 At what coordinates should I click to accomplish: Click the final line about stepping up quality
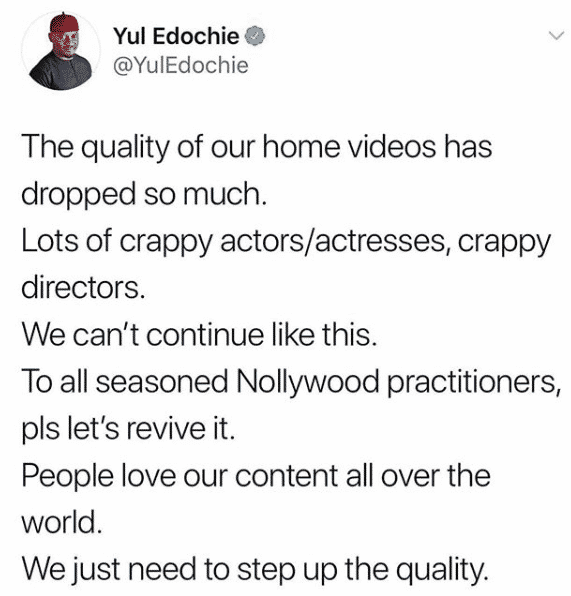[x=255, y=570]
